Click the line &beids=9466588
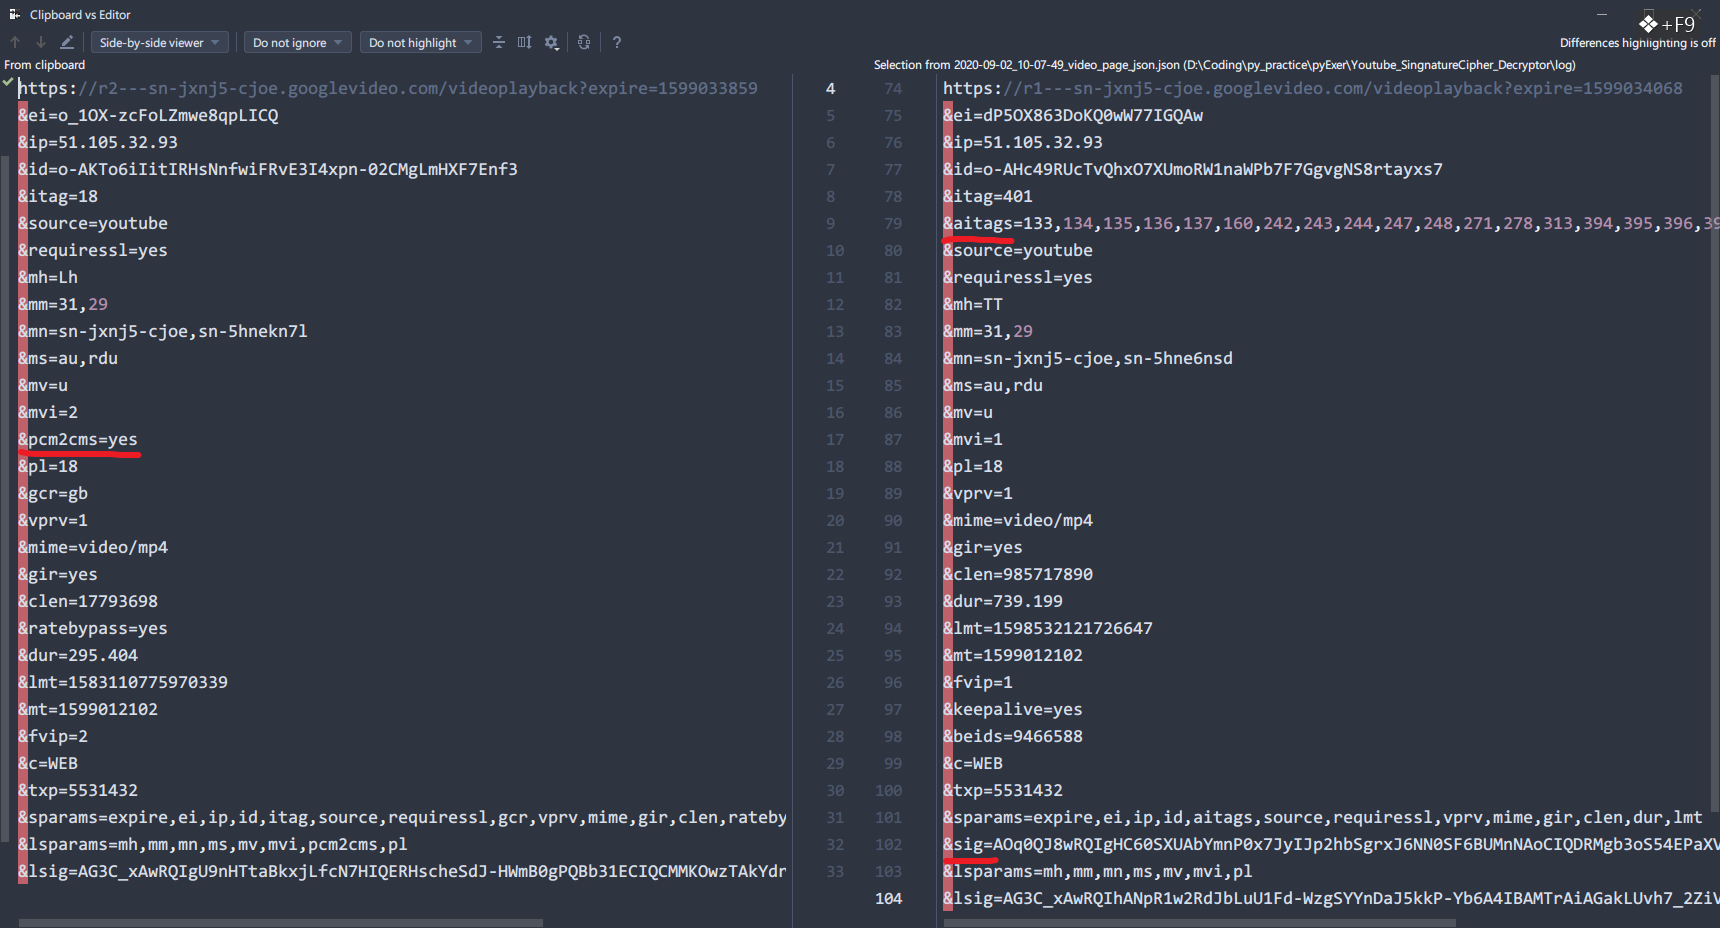This screenshot has height=928, width=1720. [1013, 736]
